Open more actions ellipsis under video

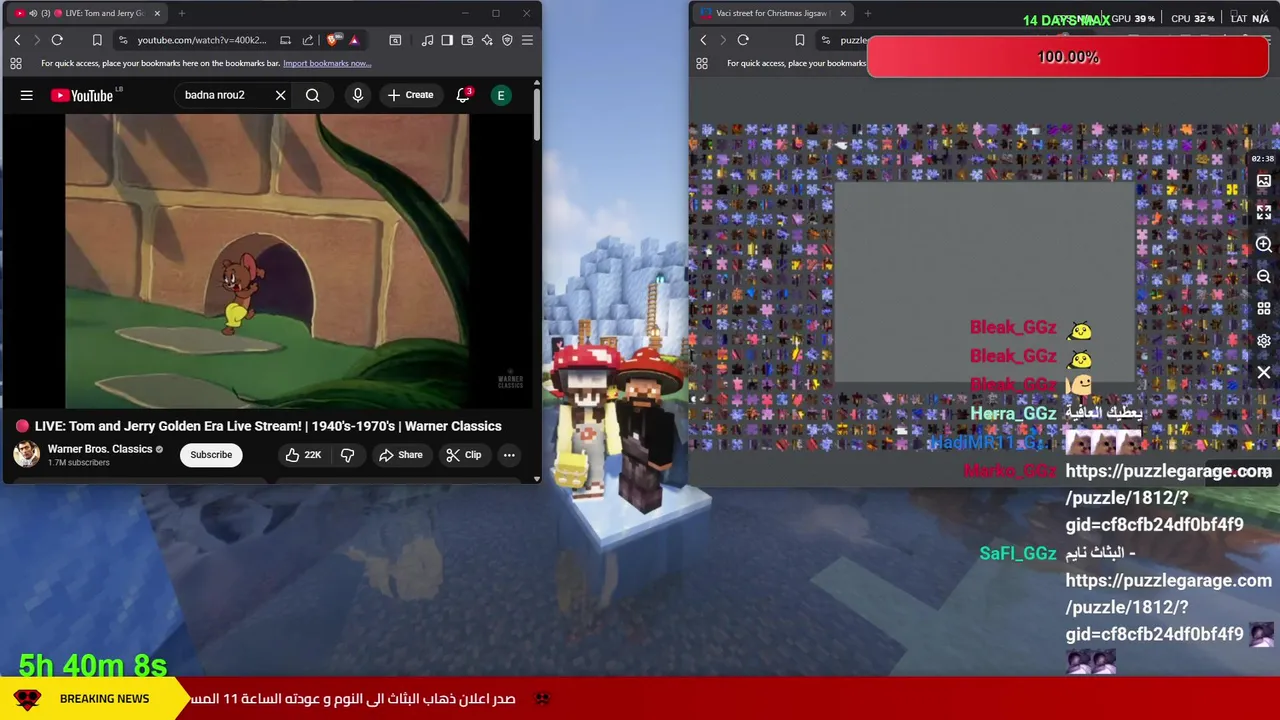pos(509,455)
